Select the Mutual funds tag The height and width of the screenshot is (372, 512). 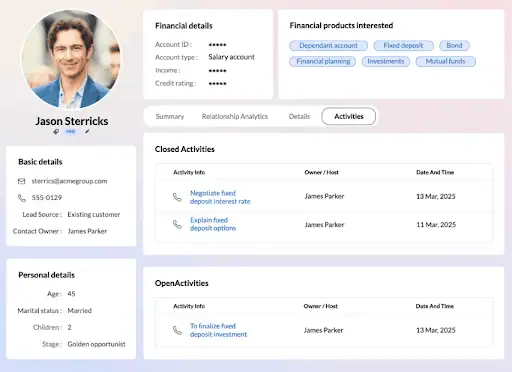click(446, 61)
